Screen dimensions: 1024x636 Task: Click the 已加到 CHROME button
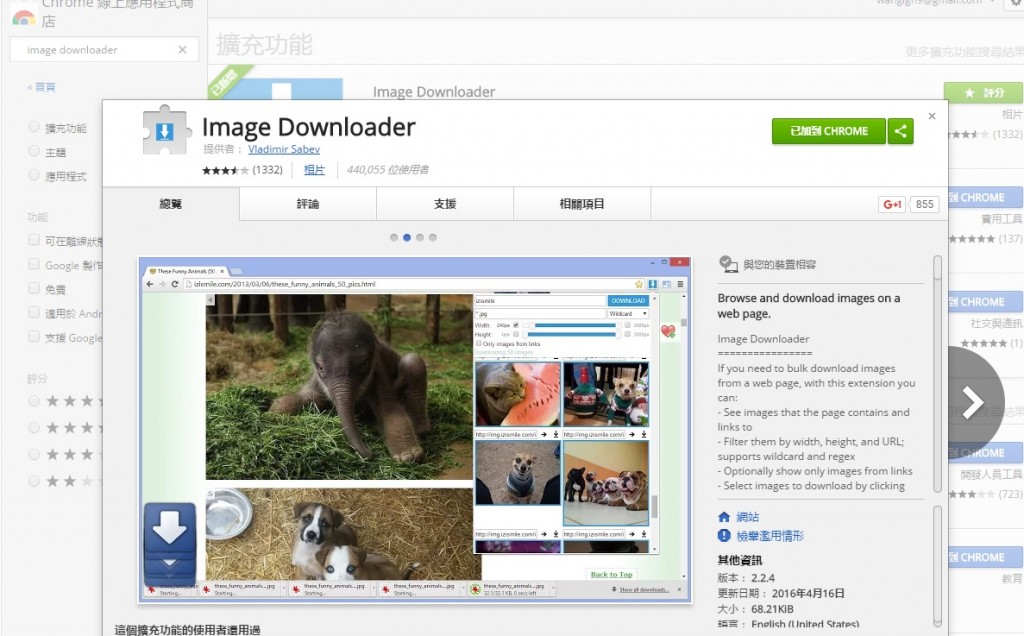pyautogui.click(x=829, y=131)
